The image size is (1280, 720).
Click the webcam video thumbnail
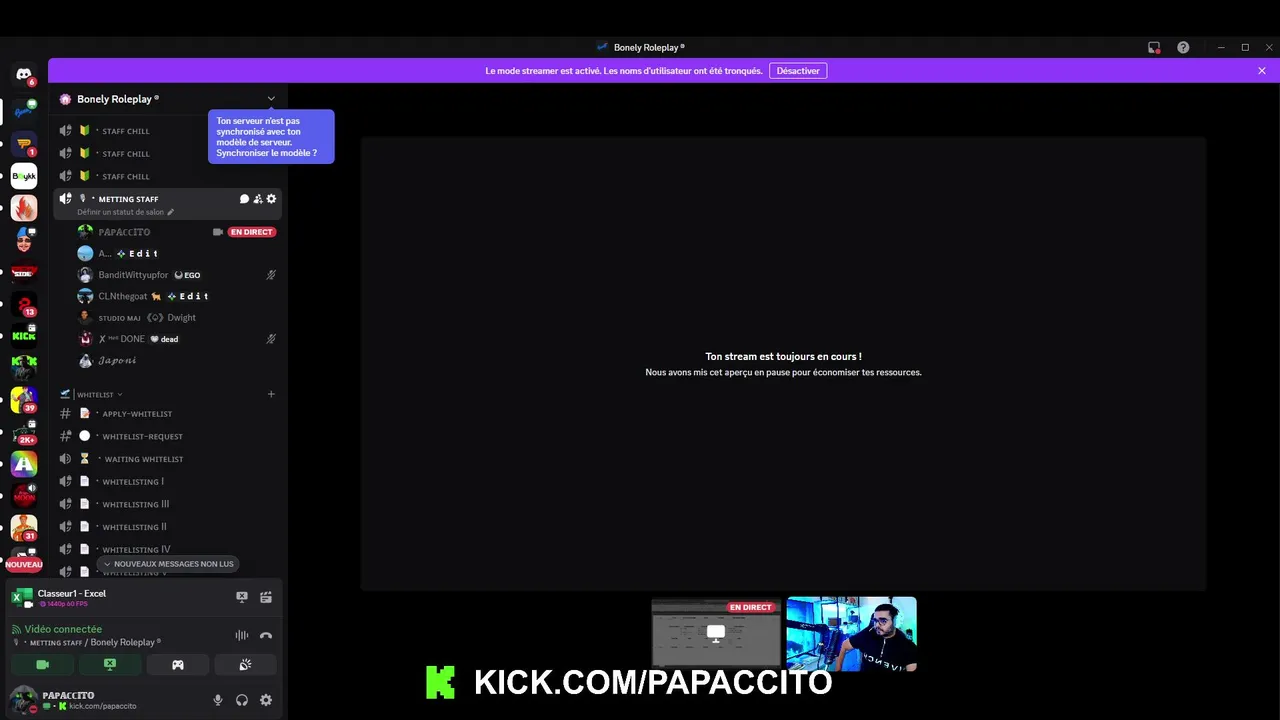click(852, 634)
